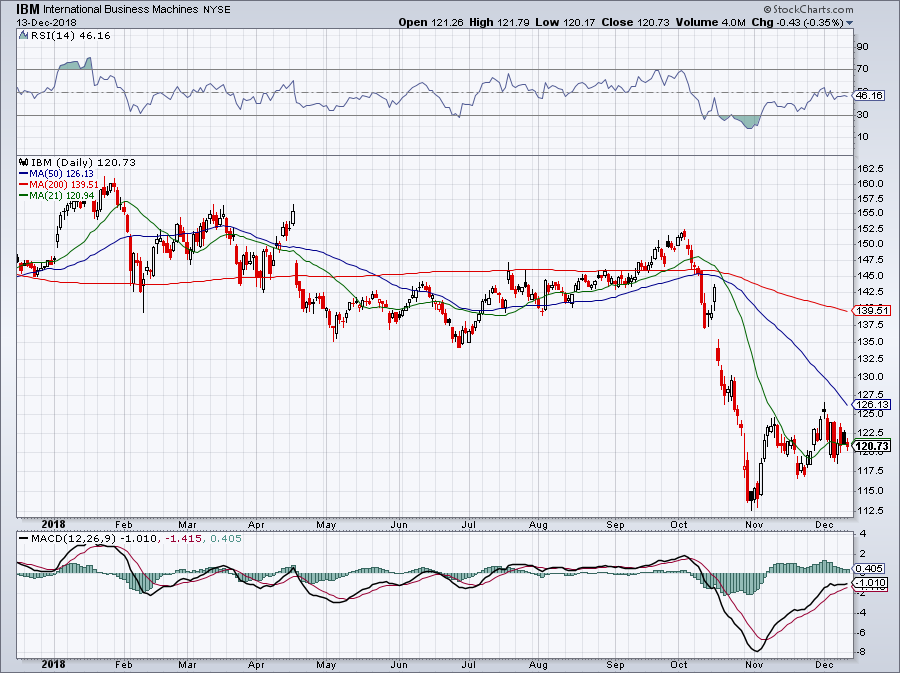
Task: Click the blue MA(50) legend line
Action: (x=24, y=173)
